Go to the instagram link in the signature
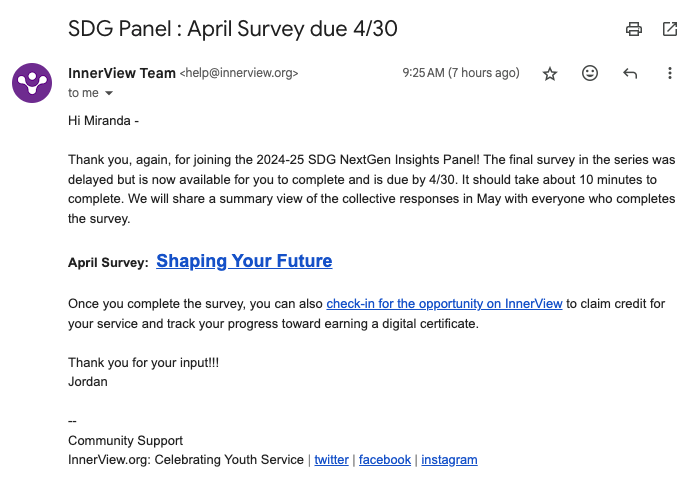The width and height of the screenshot is (695, 481). (449, 460)
